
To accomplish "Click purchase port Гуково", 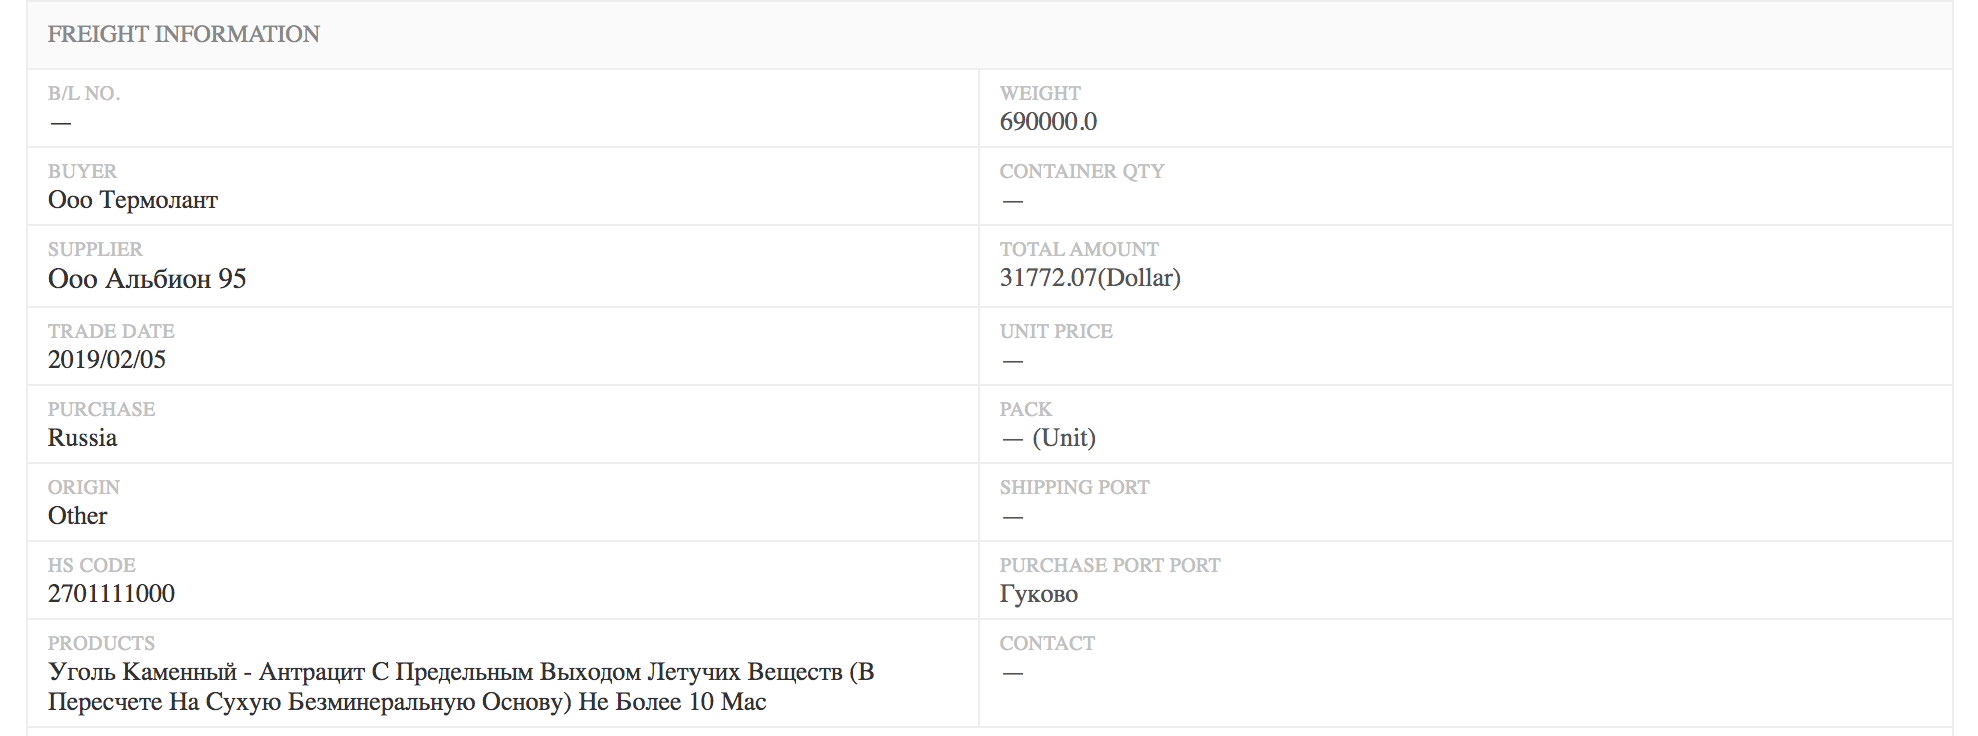I will pos(1039,594).
